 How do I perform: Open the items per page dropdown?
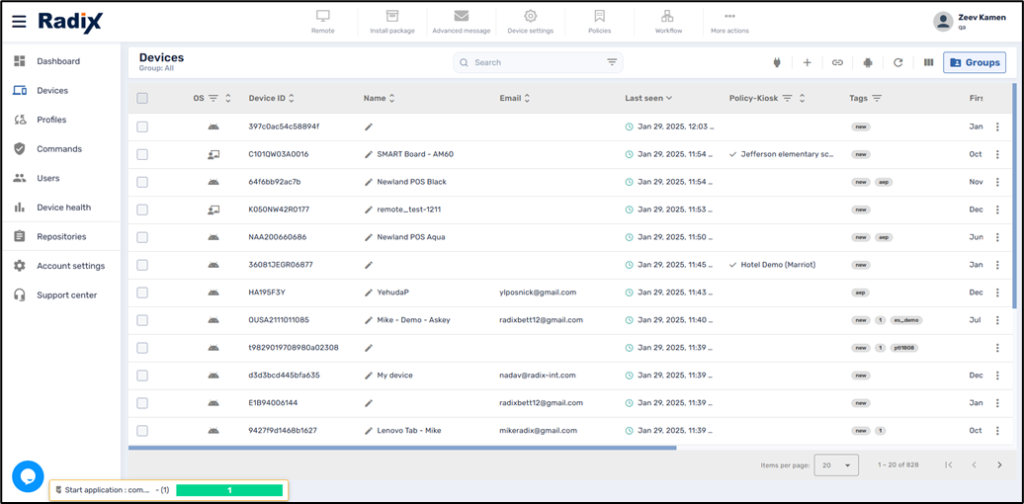click(x=836, y=465)
